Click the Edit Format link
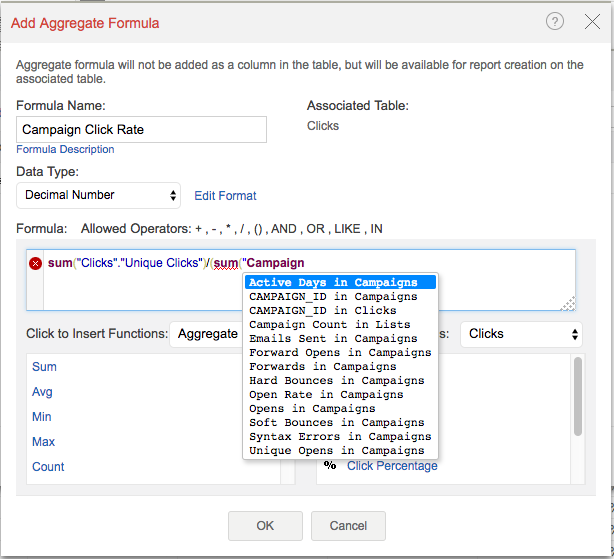This screenshot has width=614, height=559. 225,196
